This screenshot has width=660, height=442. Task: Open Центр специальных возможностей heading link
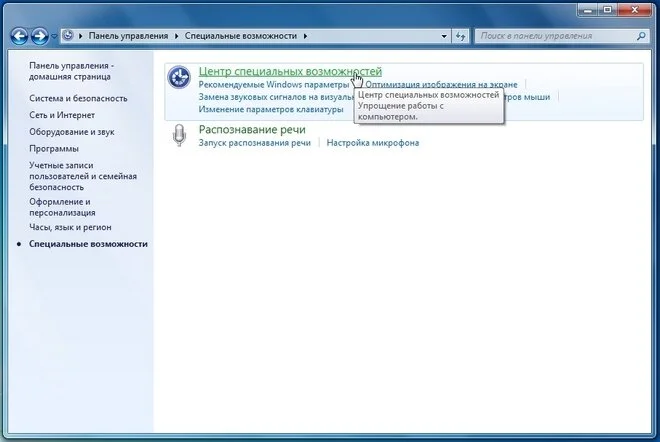(290, 71)
